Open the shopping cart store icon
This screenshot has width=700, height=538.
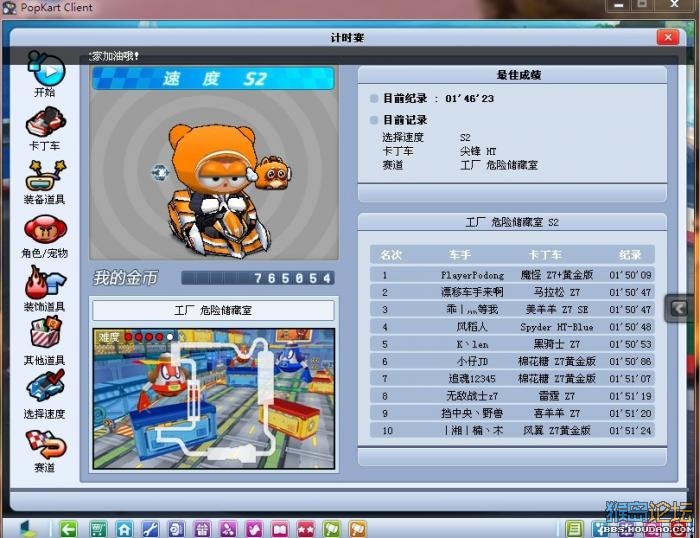98,530
